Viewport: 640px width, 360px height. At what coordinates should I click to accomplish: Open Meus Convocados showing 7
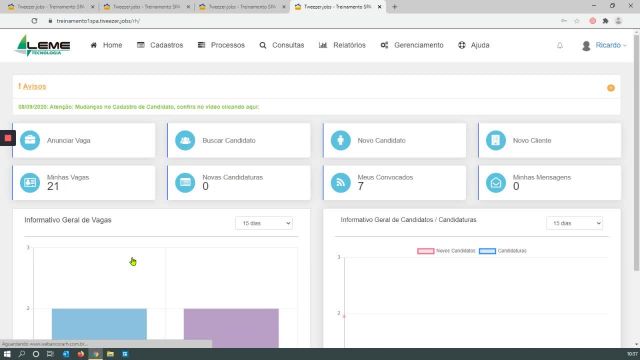pos(394,182)
